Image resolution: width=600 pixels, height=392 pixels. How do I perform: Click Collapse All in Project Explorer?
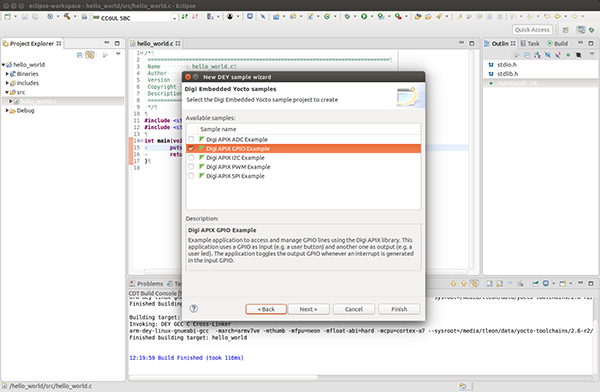pyautogui.click(x=80, y=55)
